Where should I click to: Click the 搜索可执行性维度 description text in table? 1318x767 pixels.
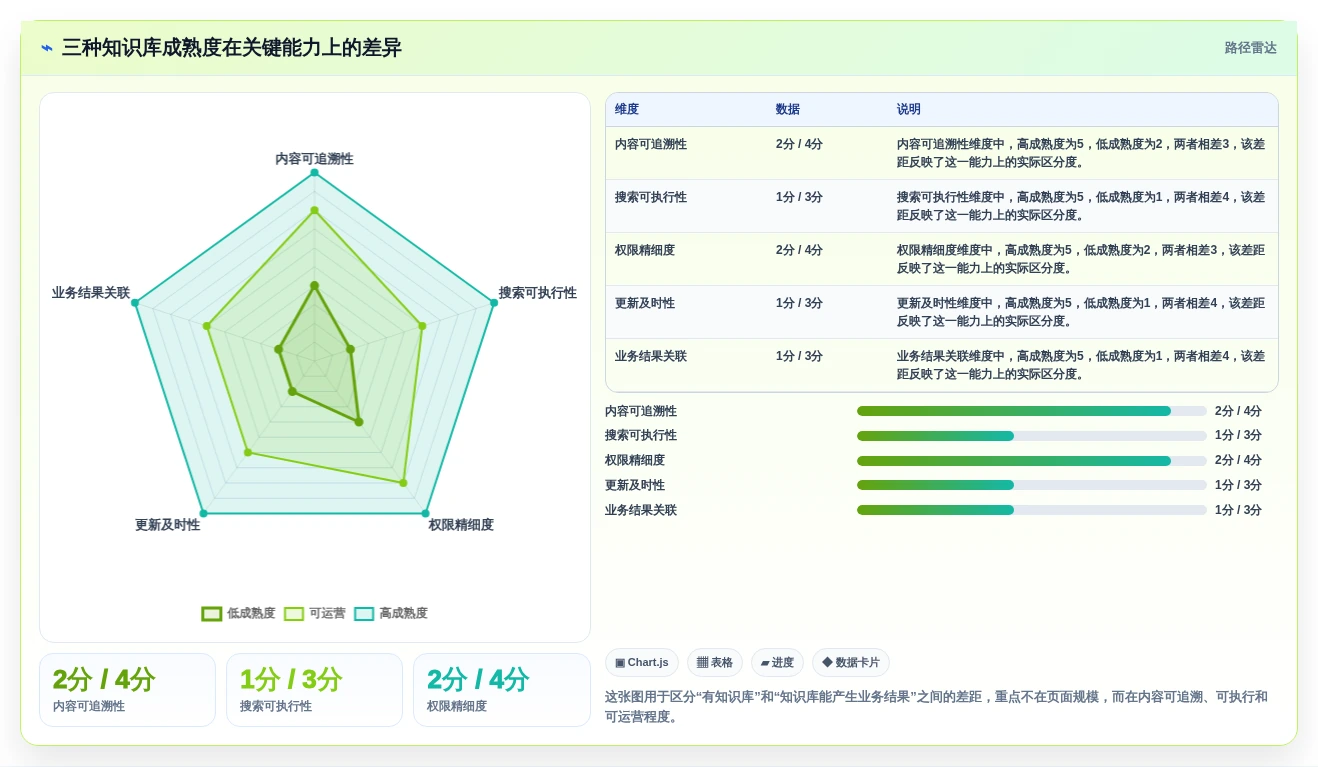click(1081, 206)
